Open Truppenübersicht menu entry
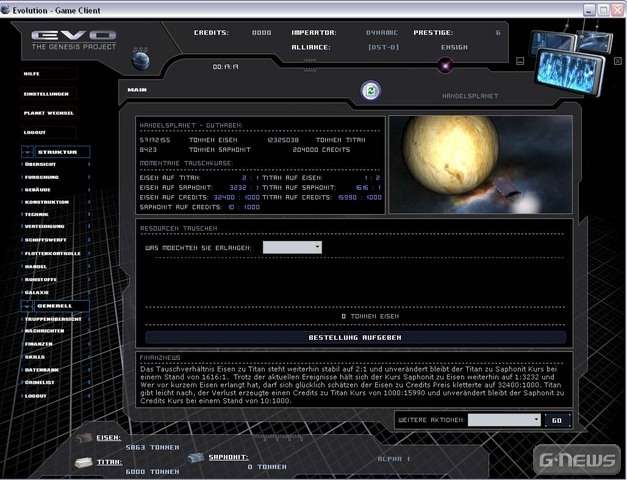Viewport: 627px width, 480px height. point(53,319)
